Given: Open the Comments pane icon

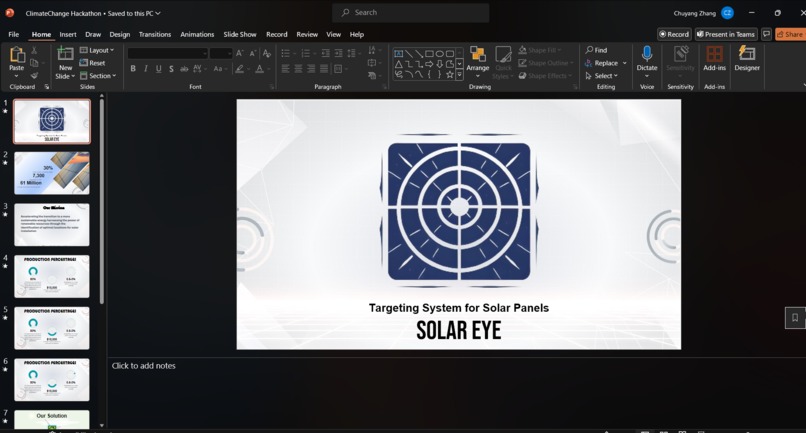Looking at the screenshot, I should click(x=766, y=34).
